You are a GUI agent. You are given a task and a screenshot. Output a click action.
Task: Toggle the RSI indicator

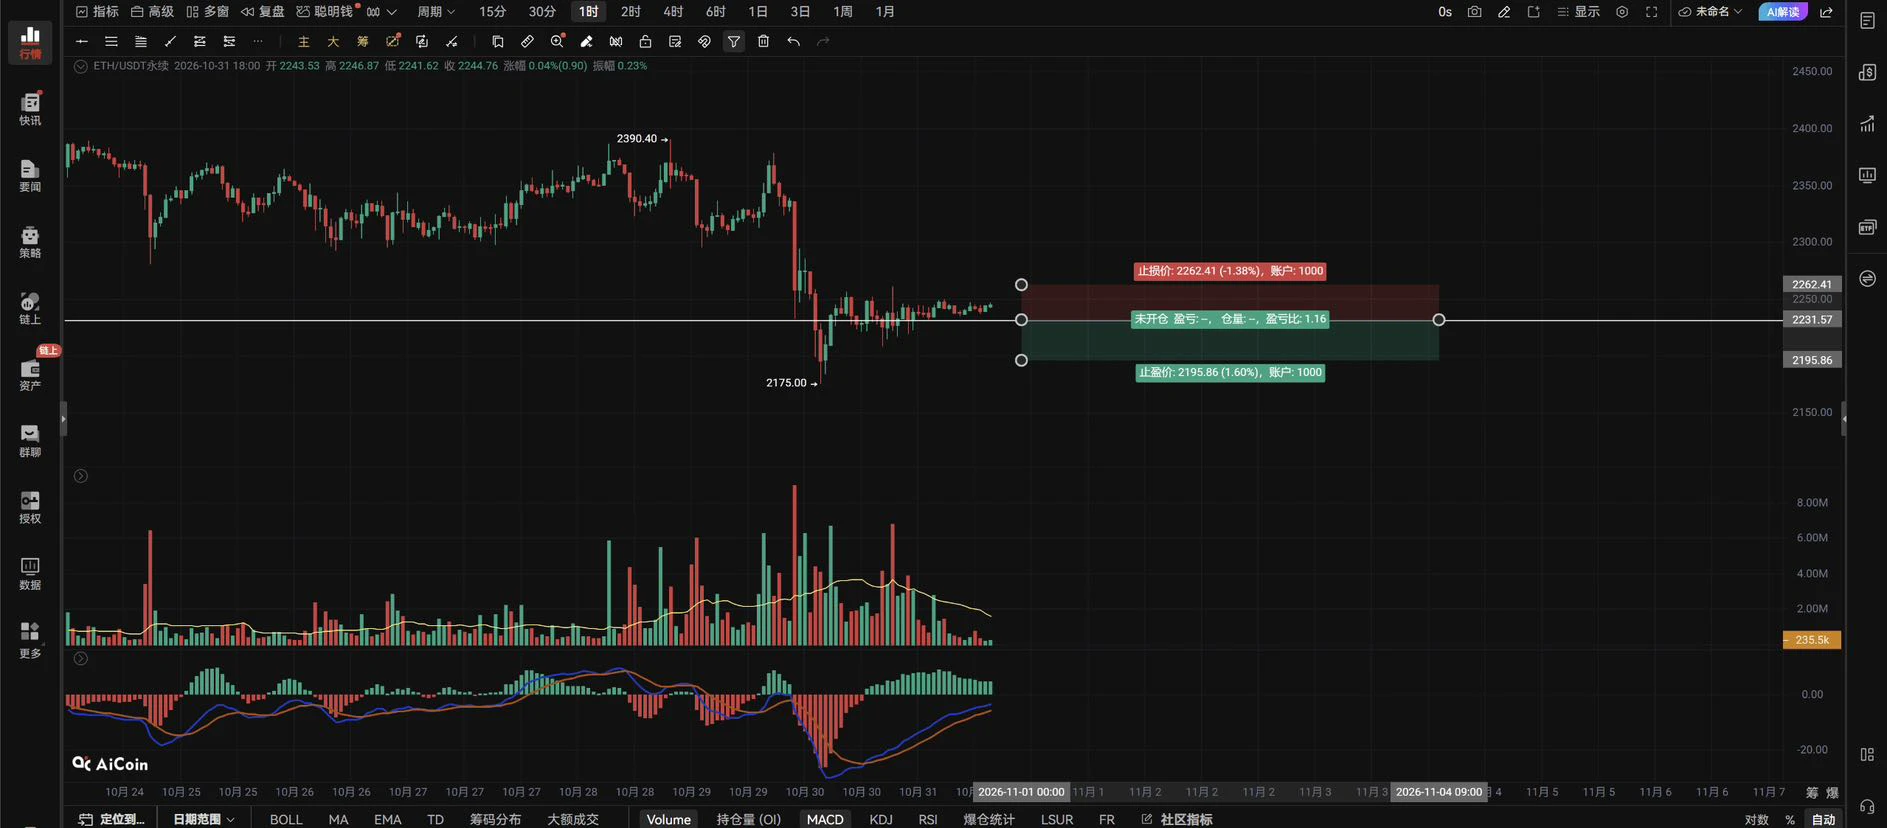[928, 819]
